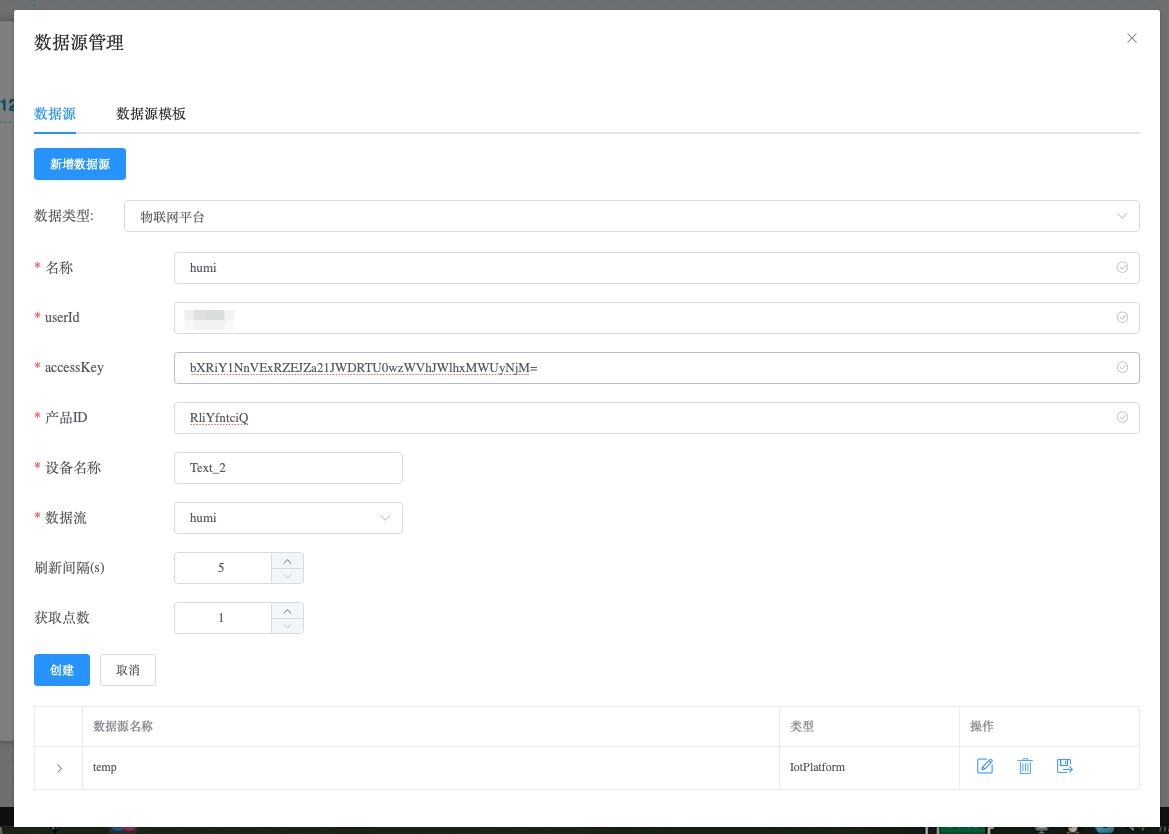Image resolution: width=1169 pixels, height=834 pixels.
Task: Open the 数据流 humi dropdown
Action: pos(288,518)
